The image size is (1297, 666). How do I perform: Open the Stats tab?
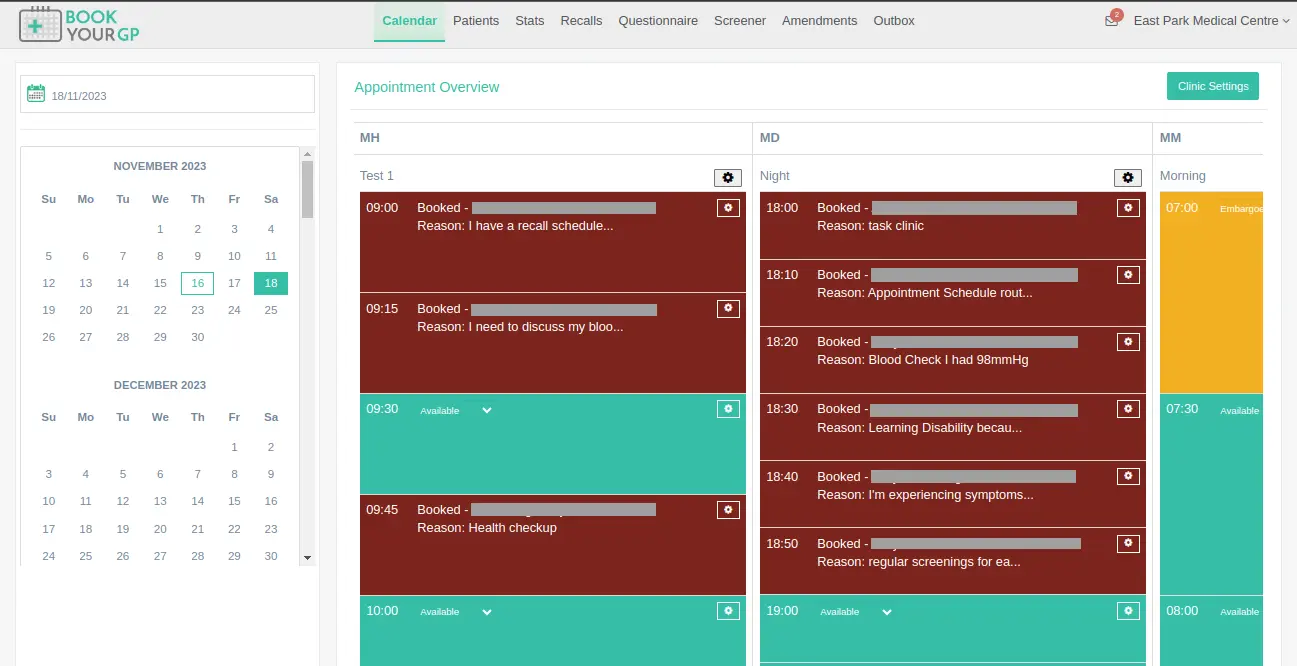click(x=530, y=21)
